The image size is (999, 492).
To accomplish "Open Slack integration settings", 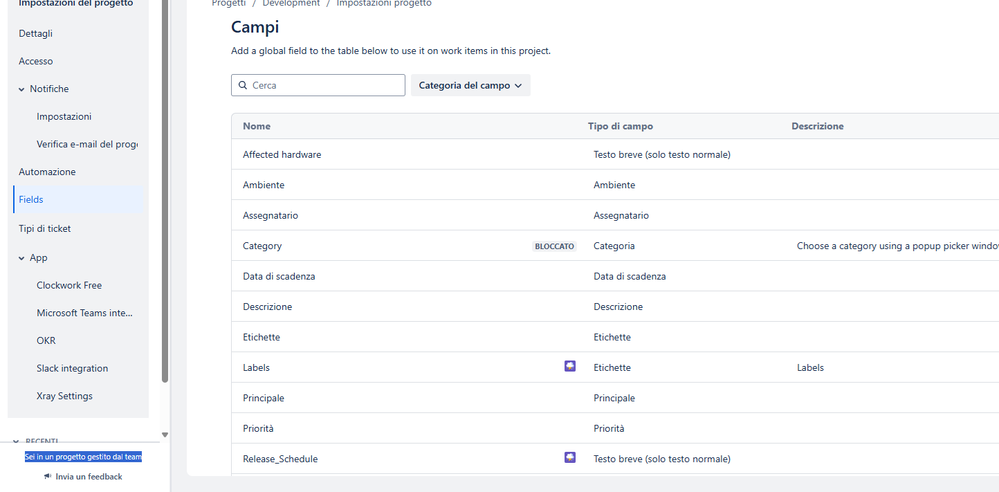I will pos(72,369).
